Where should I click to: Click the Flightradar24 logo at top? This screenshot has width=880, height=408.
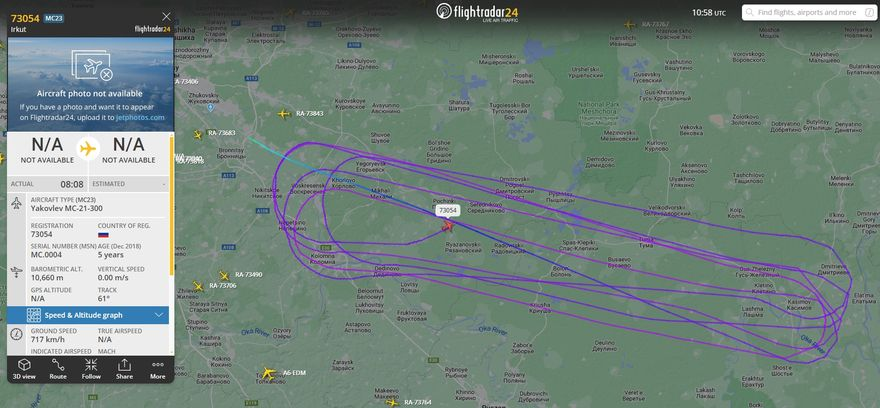tap(478, 11)
